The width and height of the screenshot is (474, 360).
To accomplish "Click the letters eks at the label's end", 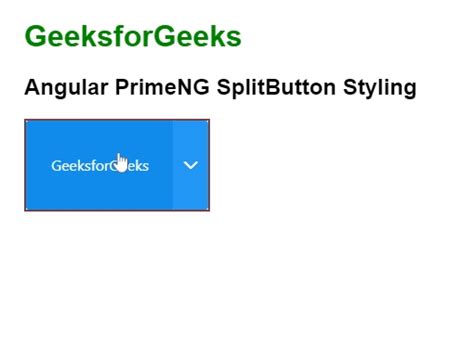I will tap(138, 166).
